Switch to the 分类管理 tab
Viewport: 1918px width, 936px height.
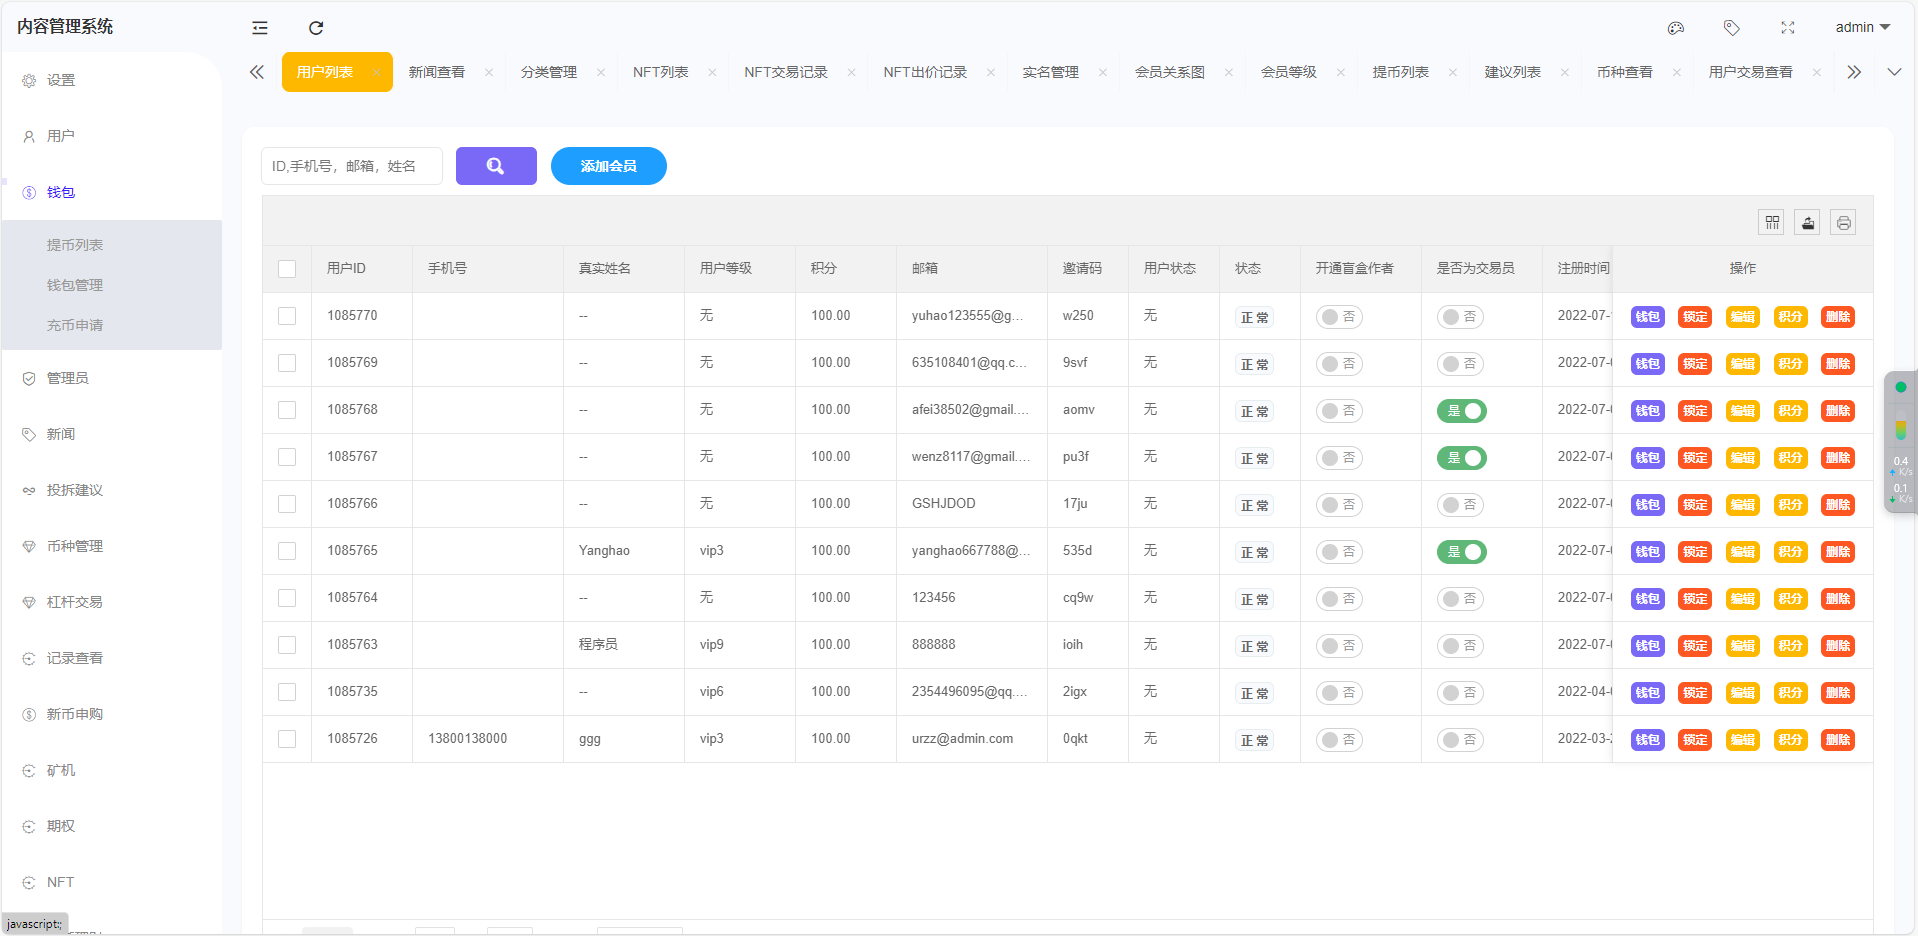tap(549, 72)
